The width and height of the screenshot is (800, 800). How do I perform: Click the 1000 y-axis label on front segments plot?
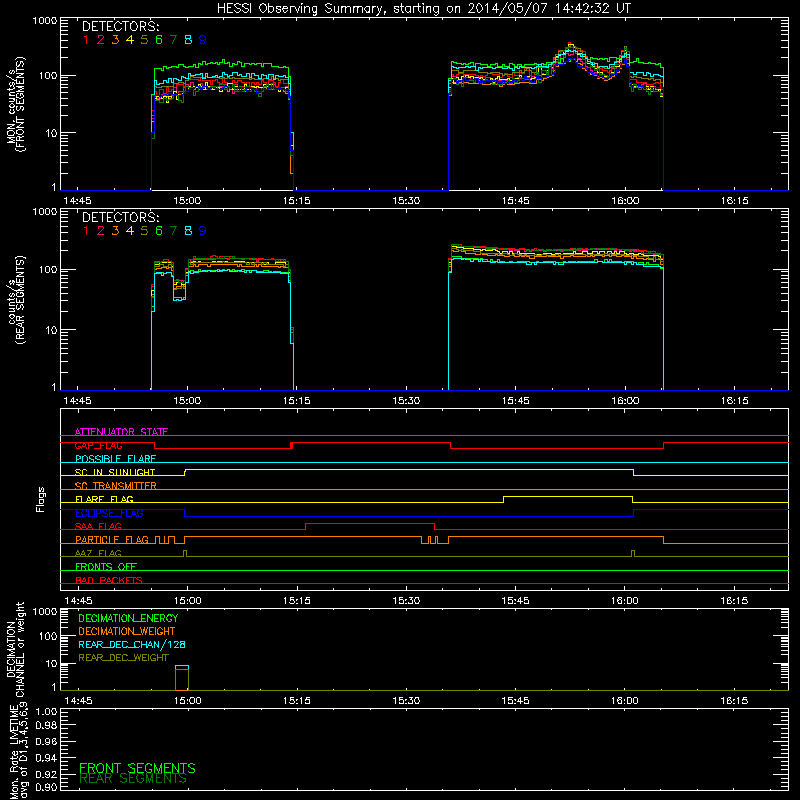(x=44, y=21)
